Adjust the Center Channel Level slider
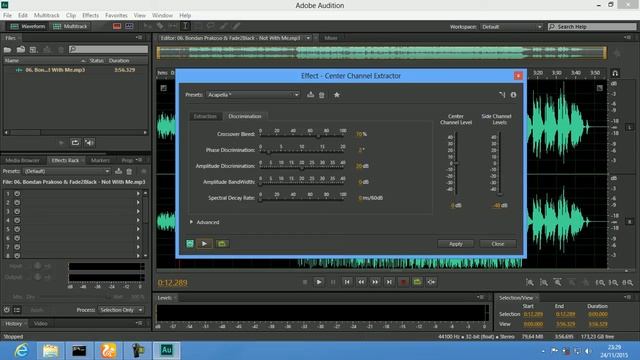The height and width of the screenshot is (360, 640). [456, 163]
